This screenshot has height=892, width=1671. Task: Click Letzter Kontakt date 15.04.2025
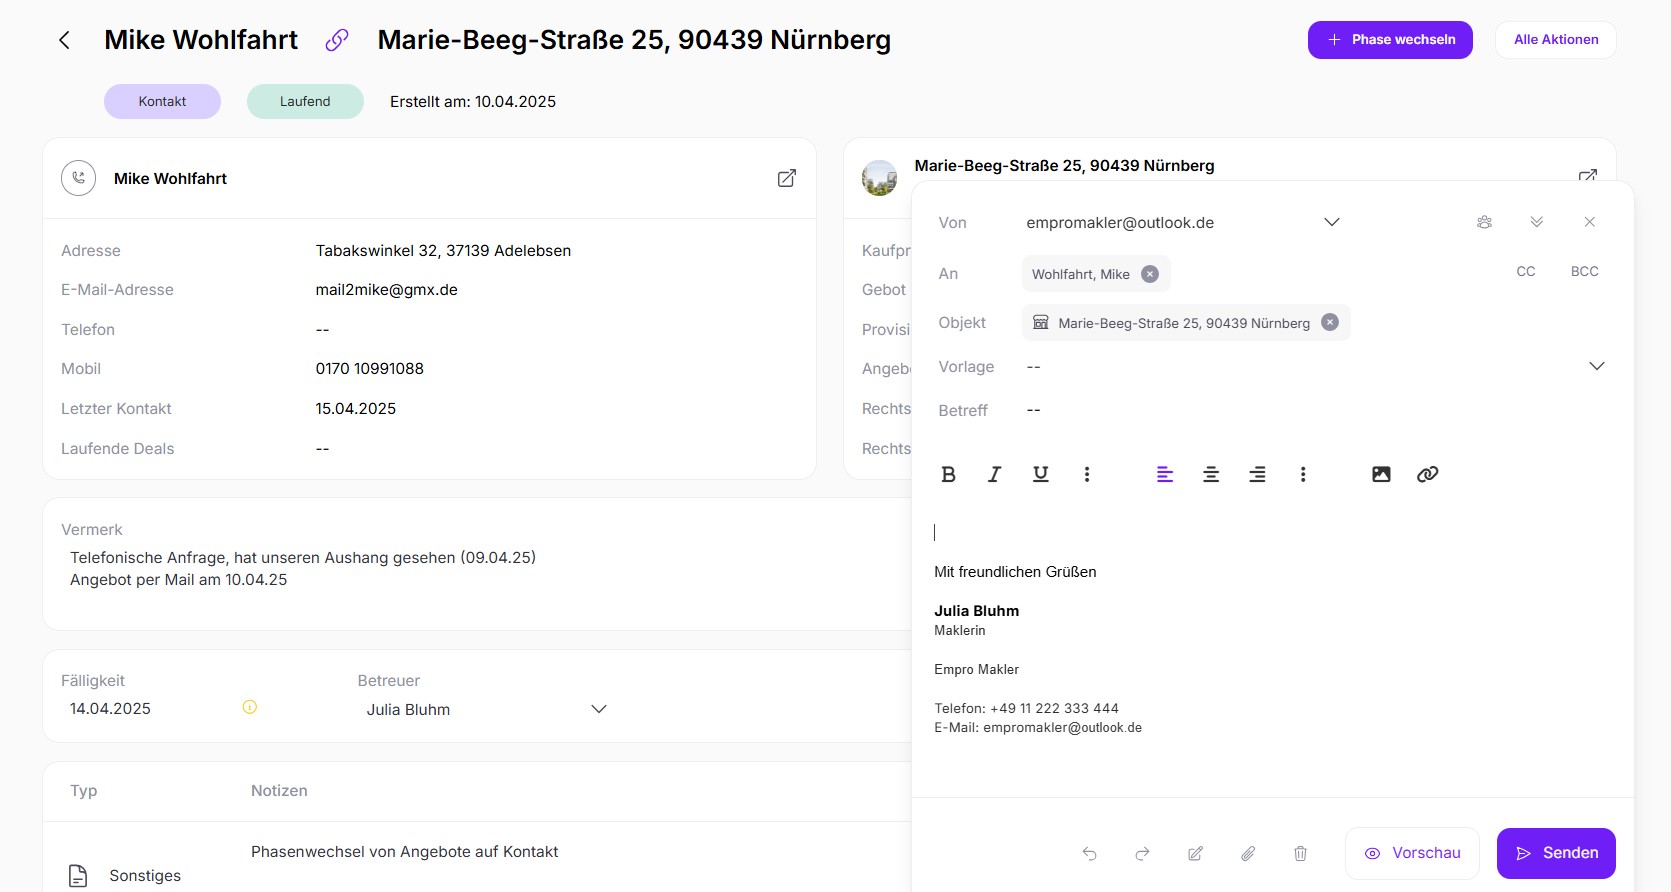(356, 409)
